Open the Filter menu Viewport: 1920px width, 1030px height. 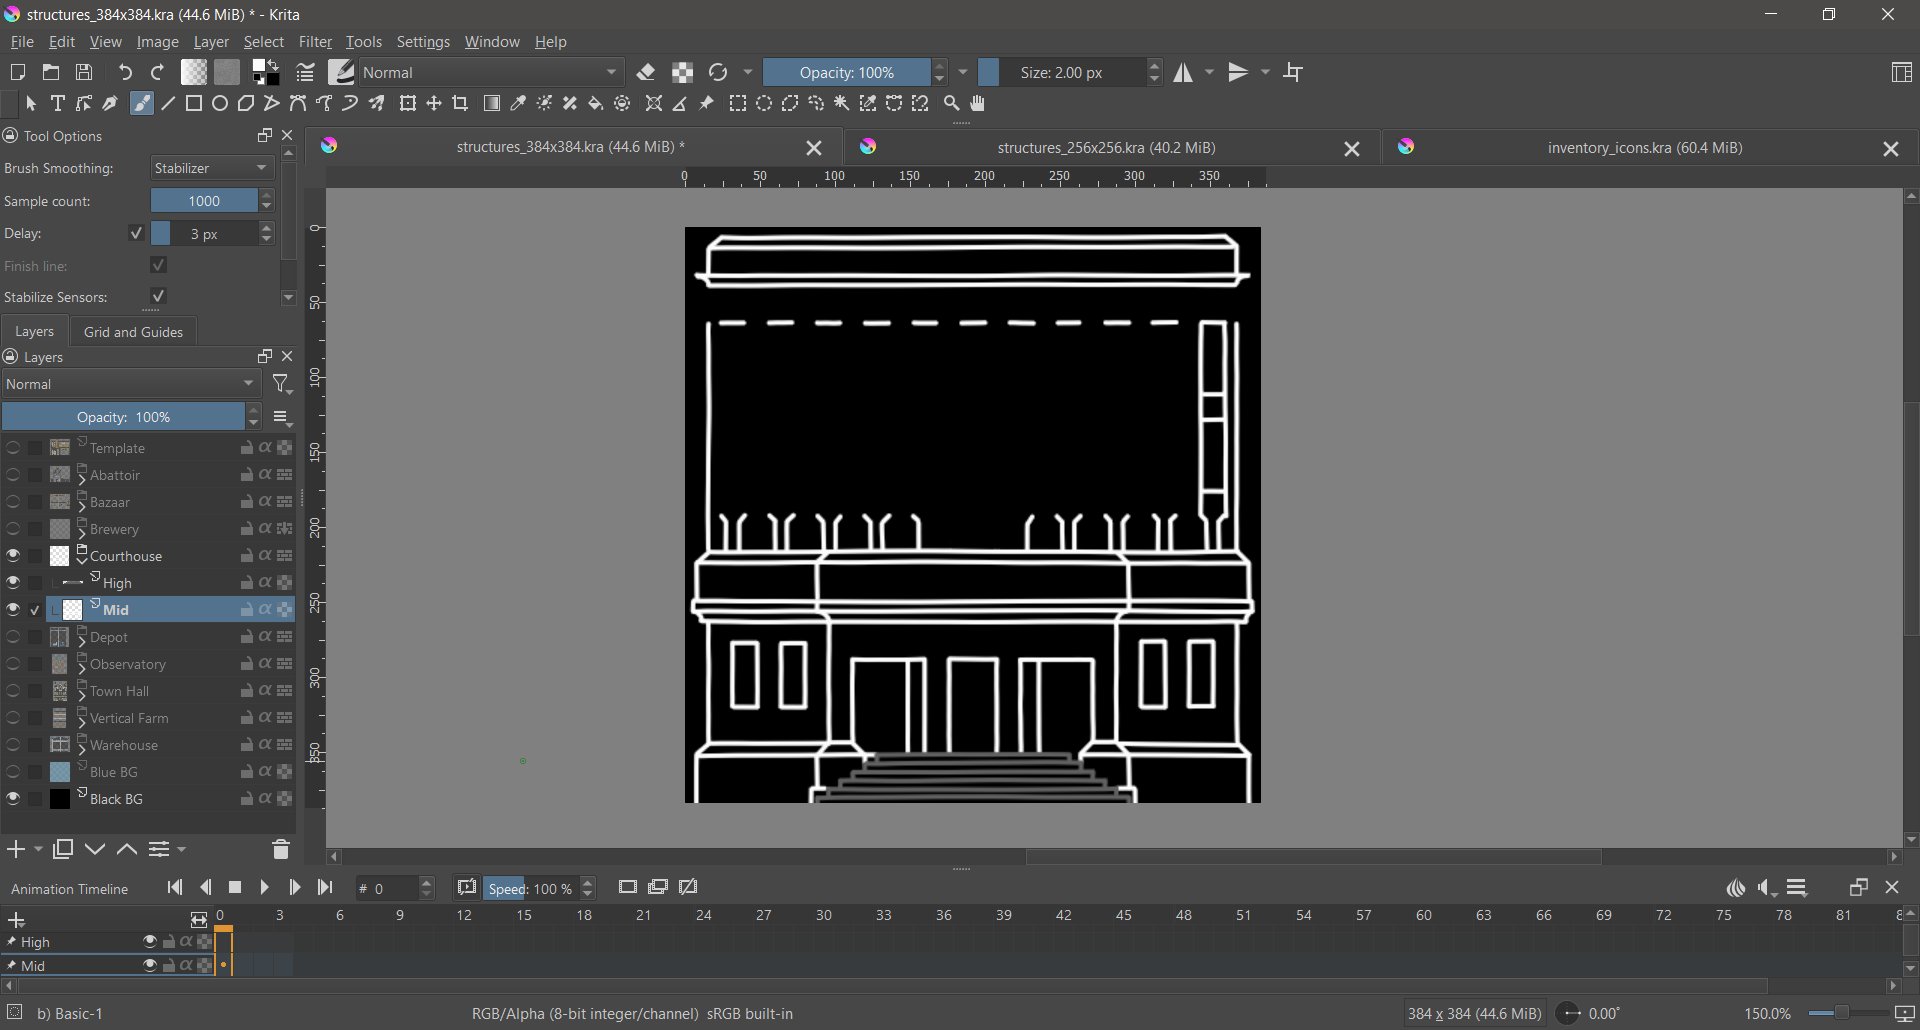pyautogui.click(x=315, y=43)
